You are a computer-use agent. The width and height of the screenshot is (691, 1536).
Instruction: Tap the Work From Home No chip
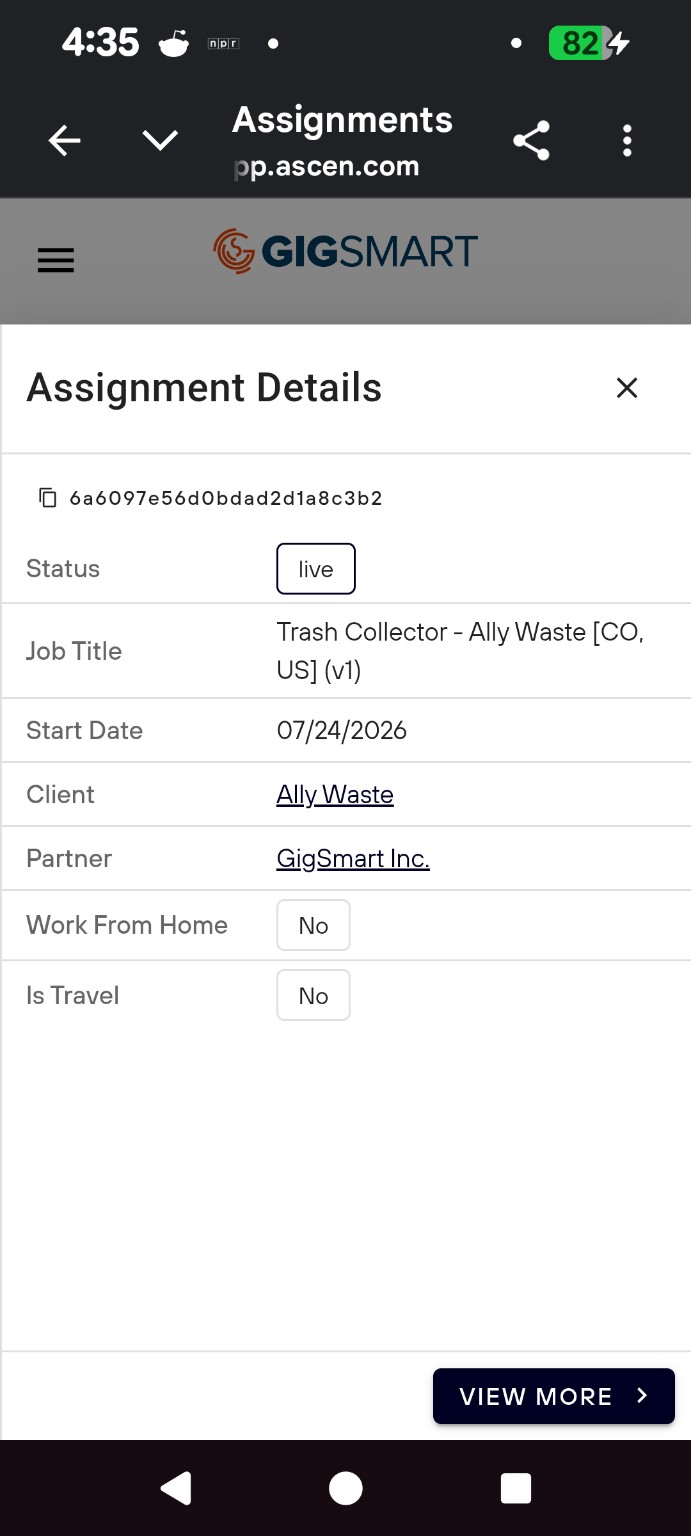point(313,925)
